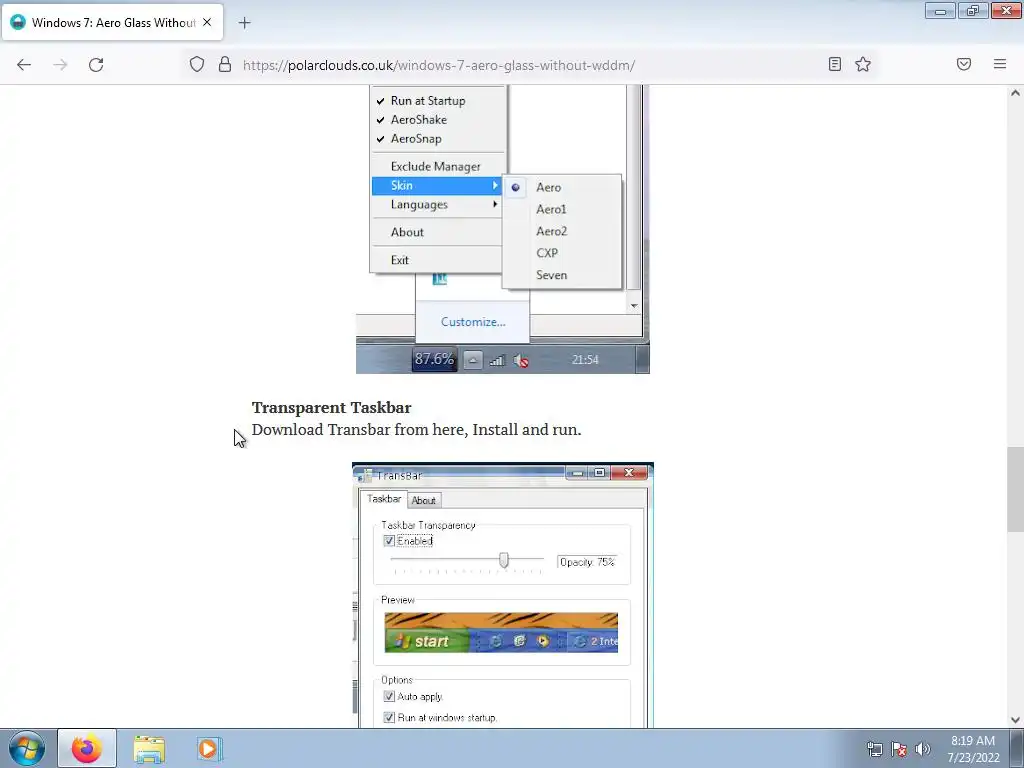This screenshot has width=1024, height=768.
Task: Click Exclude Manager in pictured menu
Action: pos(436,167)
